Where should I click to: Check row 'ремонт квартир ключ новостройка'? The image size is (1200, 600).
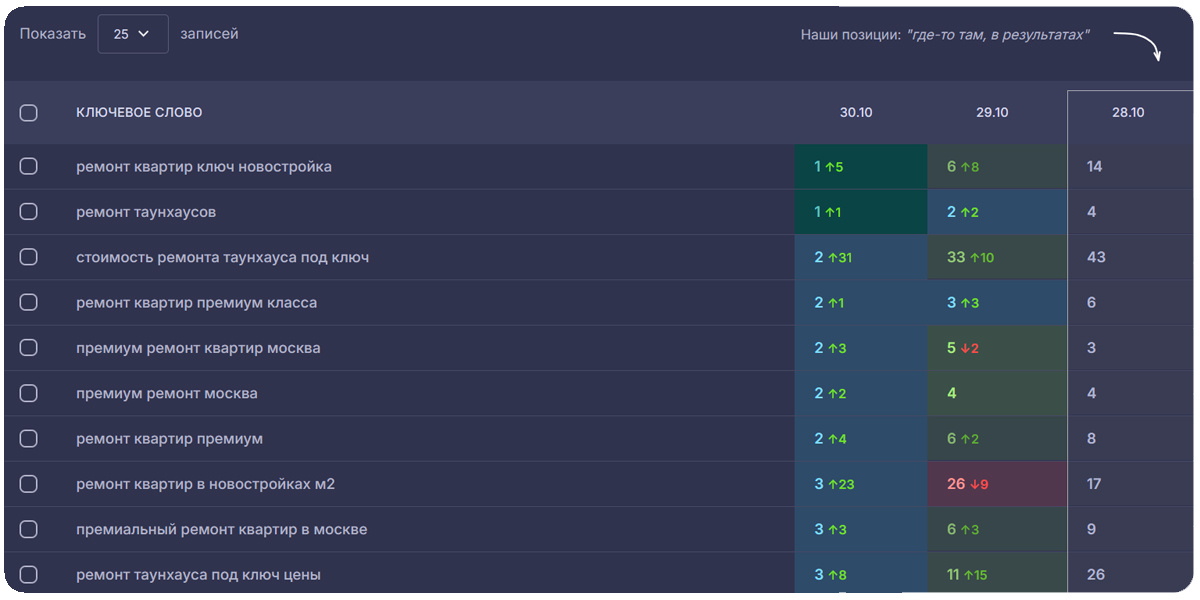tap(29, 166)
